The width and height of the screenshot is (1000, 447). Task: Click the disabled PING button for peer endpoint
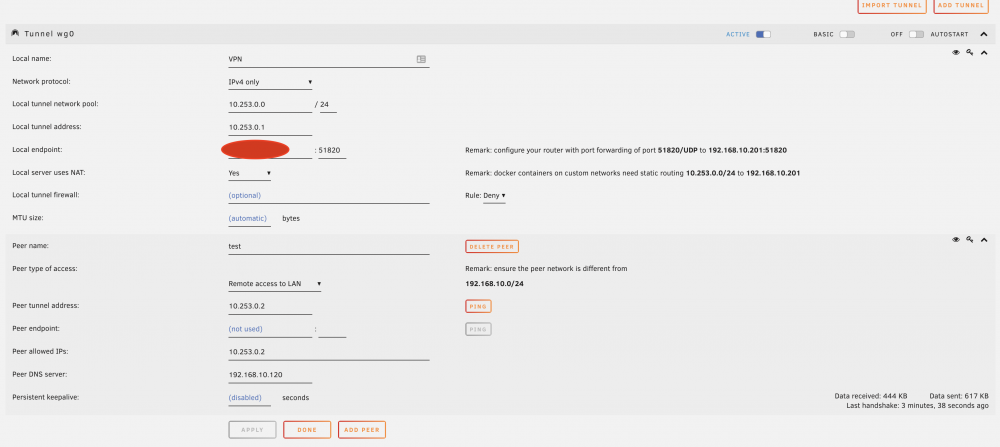click(478, 329)
